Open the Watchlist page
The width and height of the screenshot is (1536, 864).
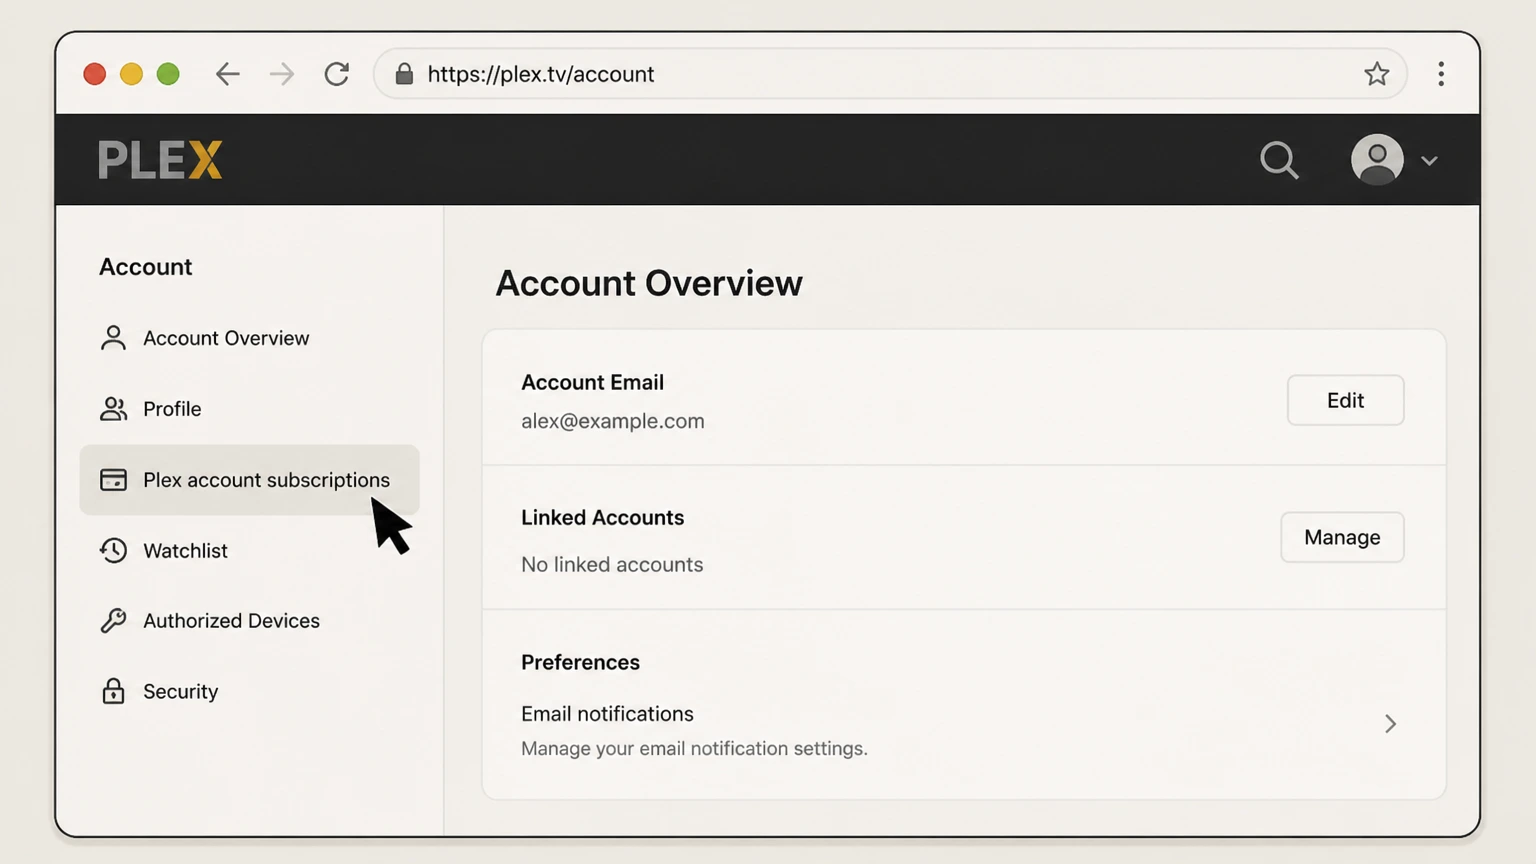(249, 550)
